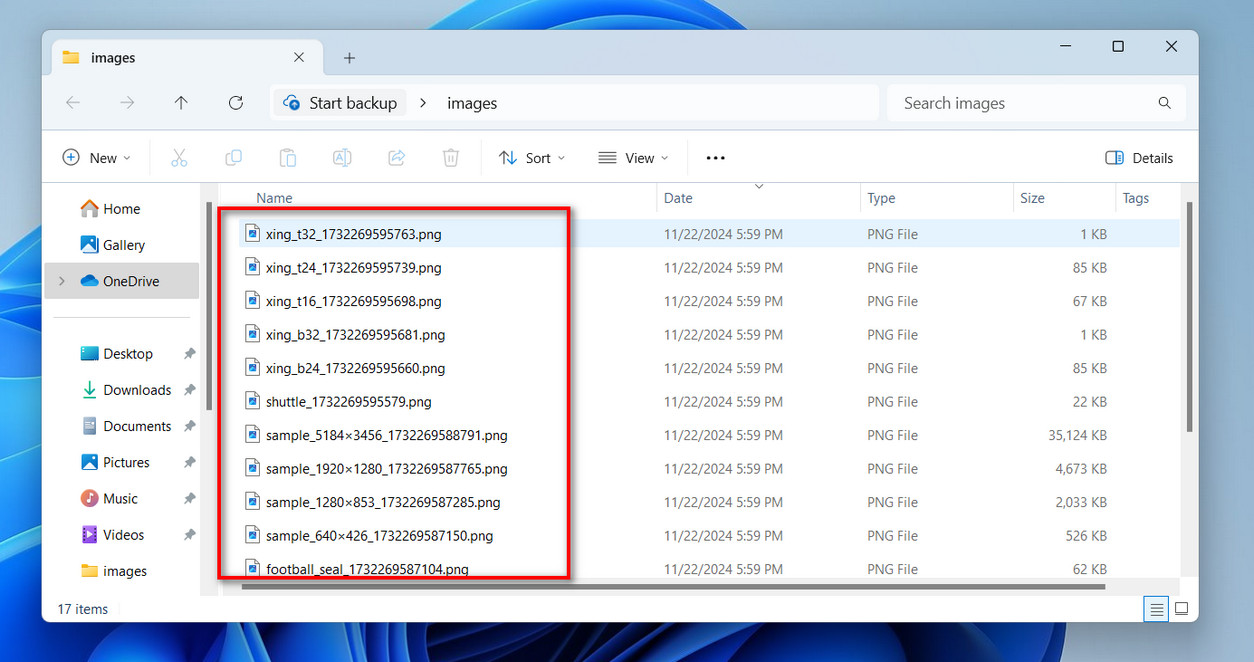Close the images tab
This screenshot has width=1254, height=662.
click(299, 58)
